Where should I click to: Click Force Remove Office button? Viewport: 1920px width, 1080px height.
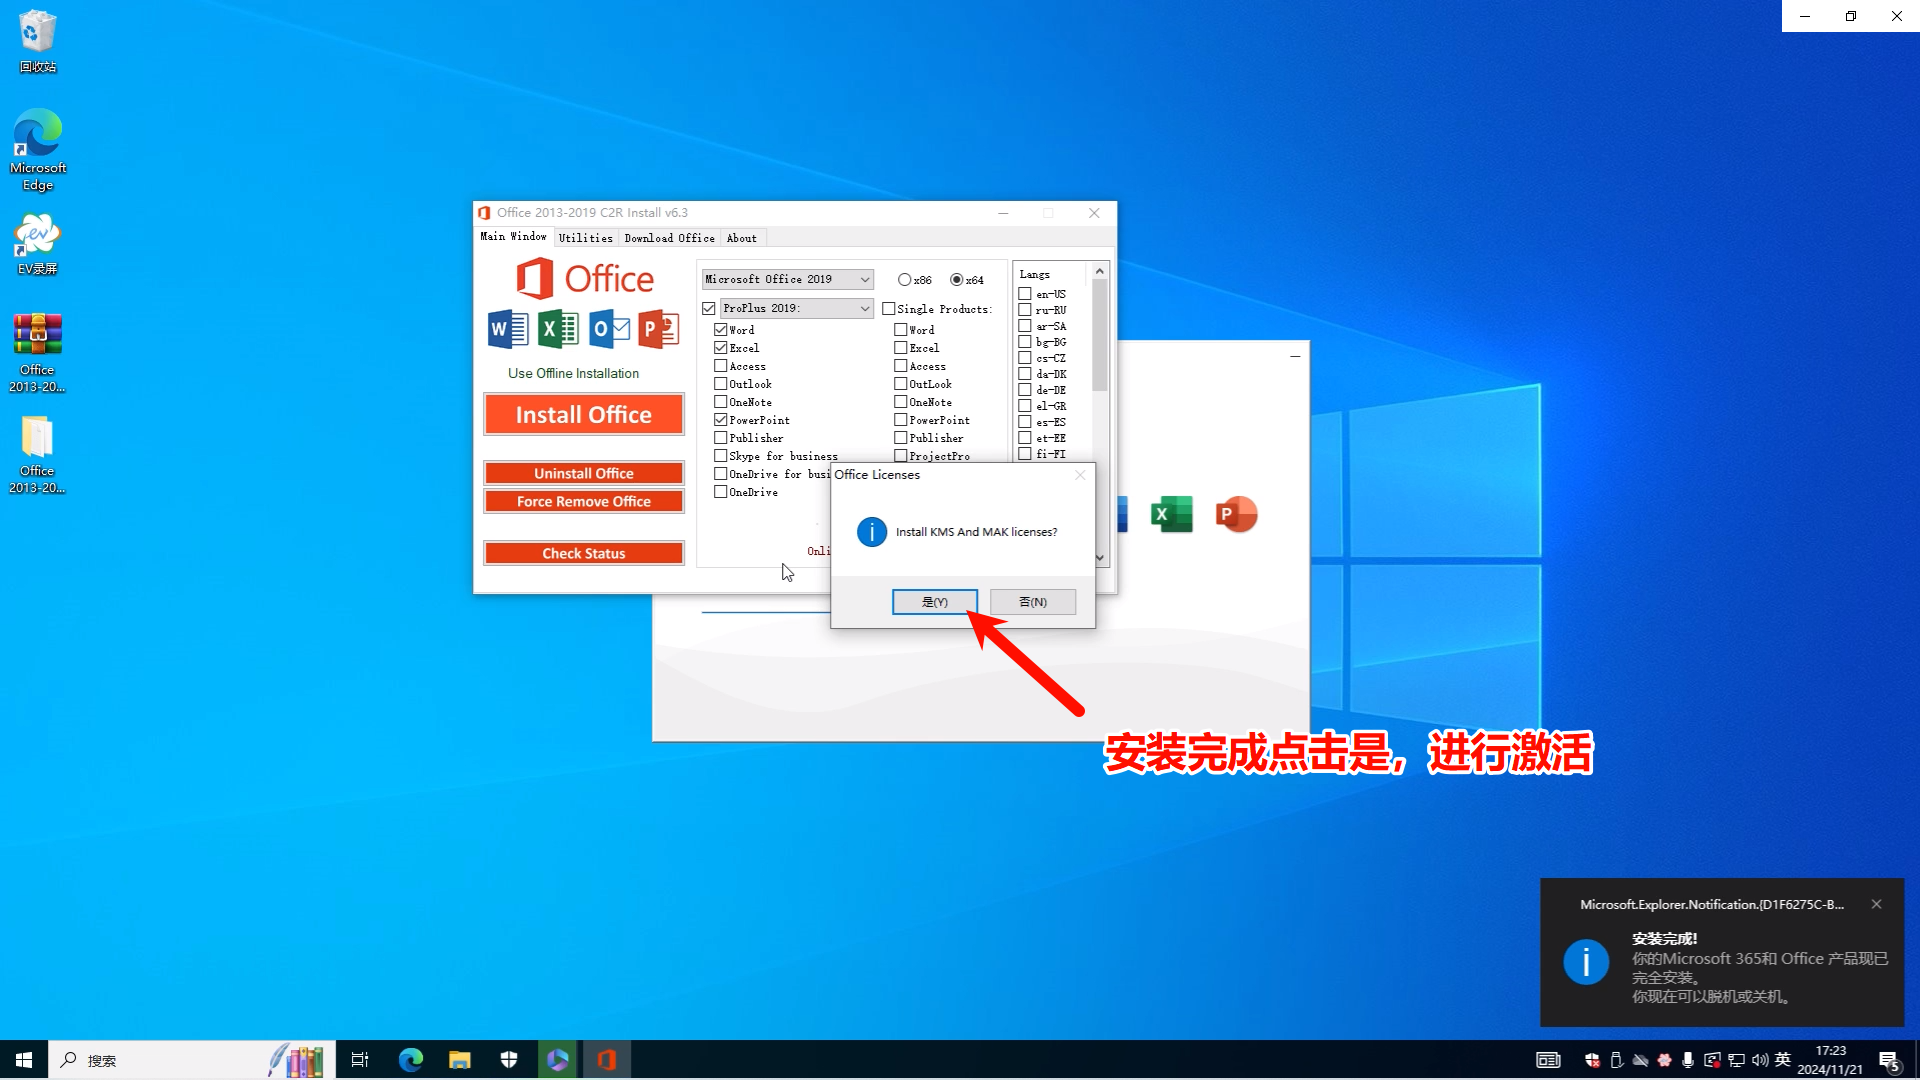(584, 501)
